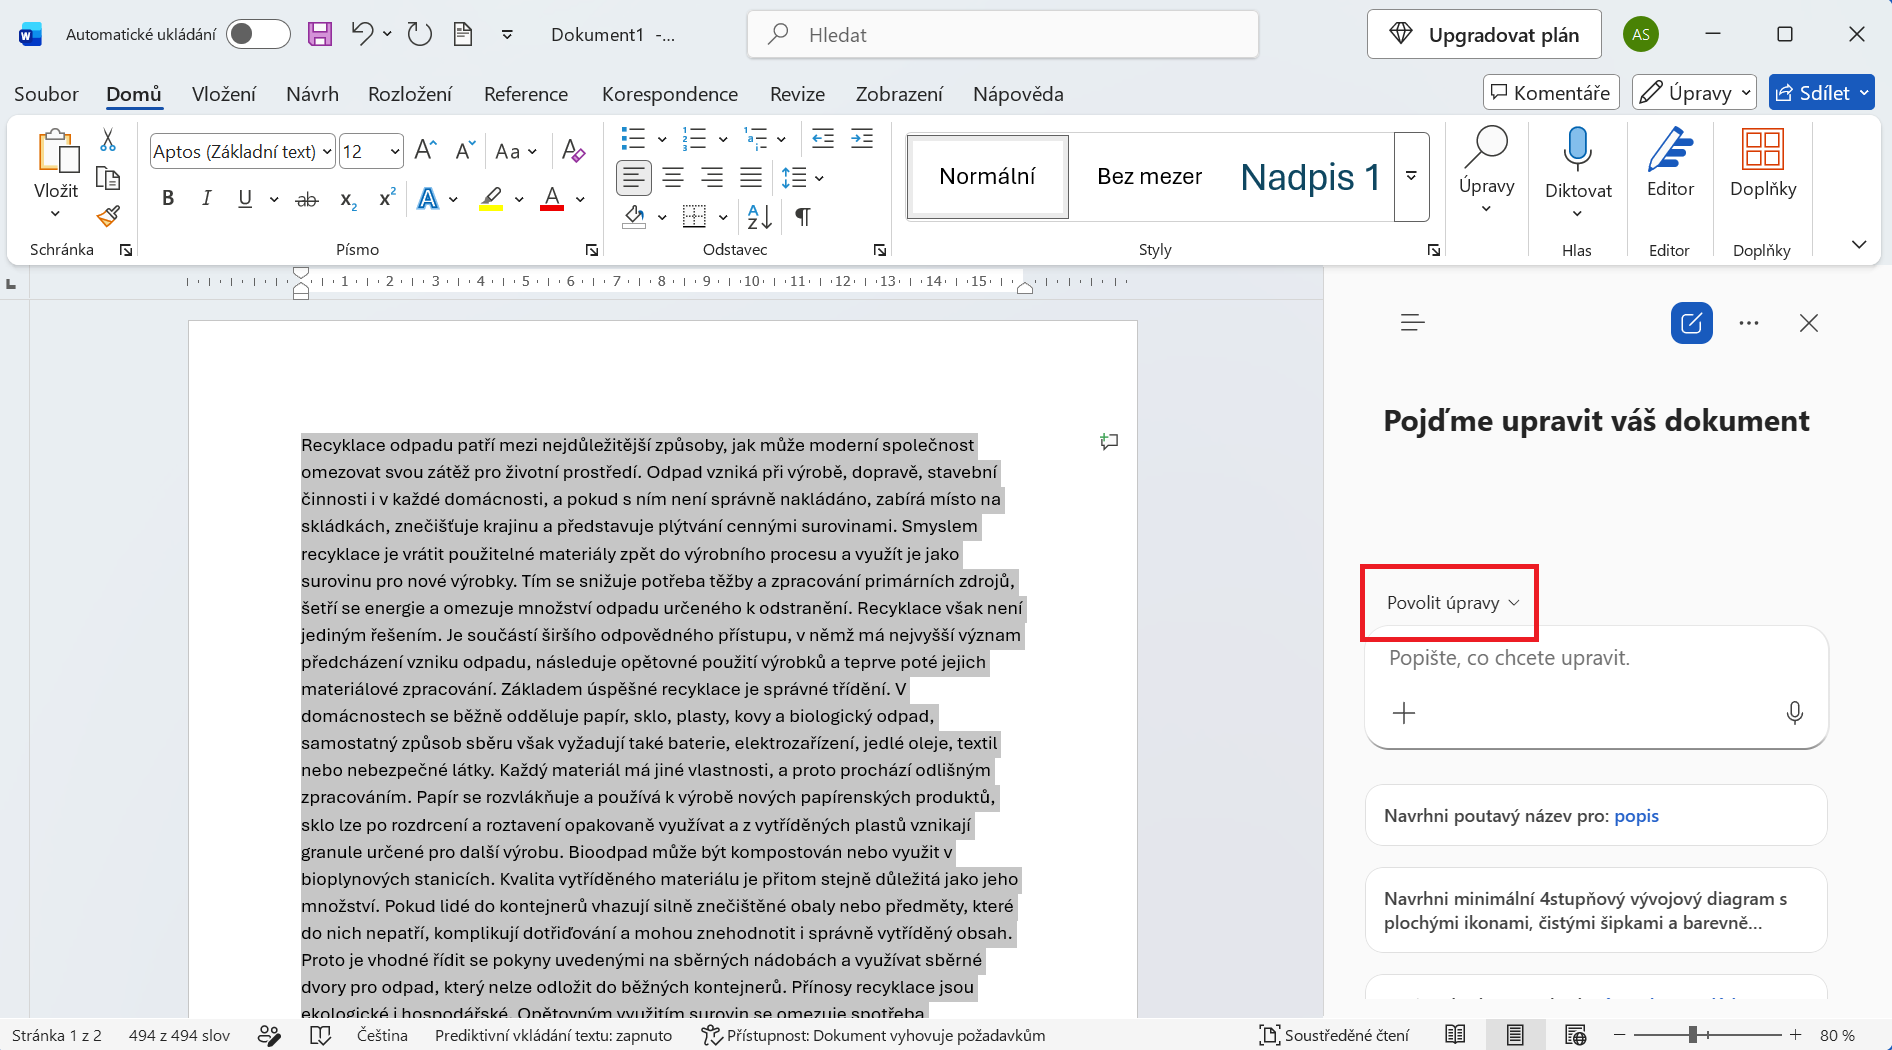Sort the selection alphabetically
This screenshot has width=1892, height=1050.
click(x=760, y=216)
